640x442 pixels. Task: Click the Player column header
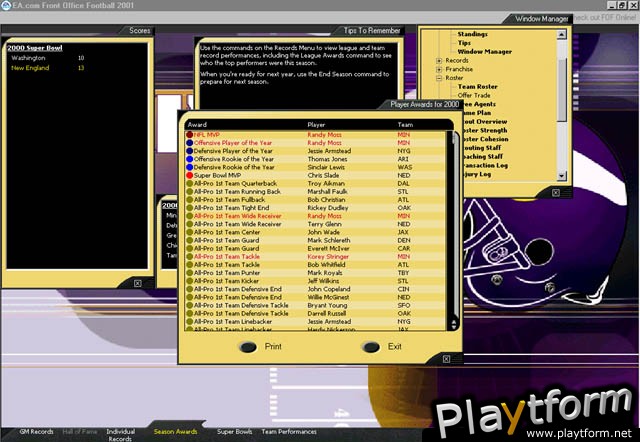point(316,125)
